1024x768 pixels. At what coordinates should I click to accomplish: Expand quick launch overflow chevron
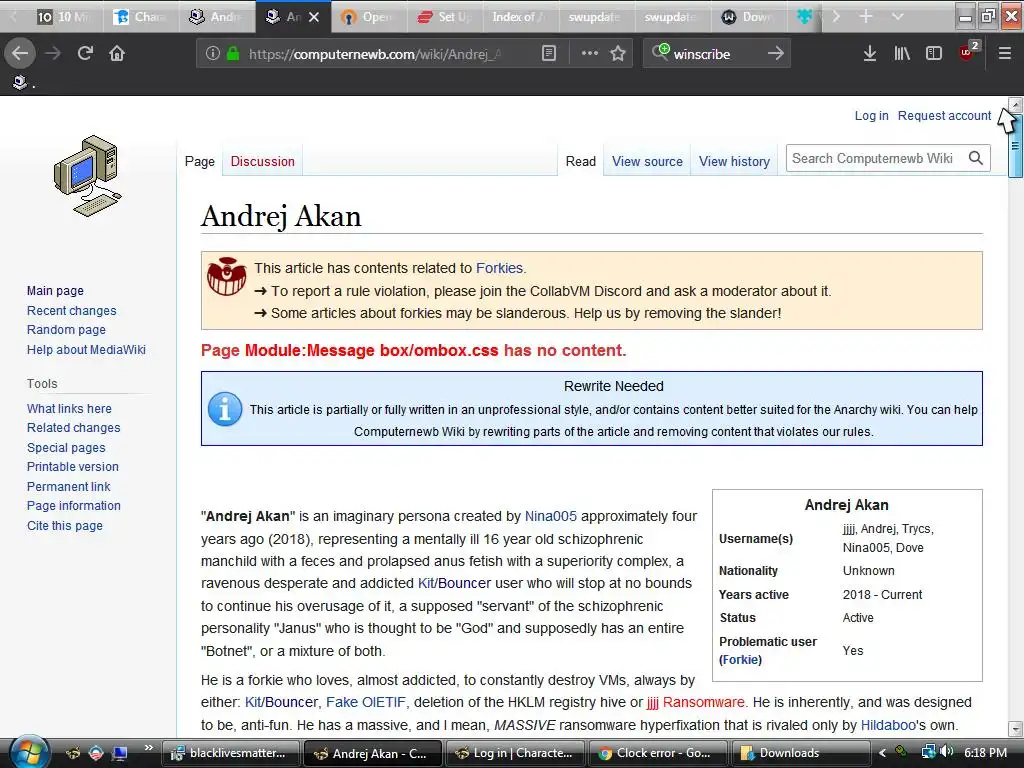click(148, 748)
